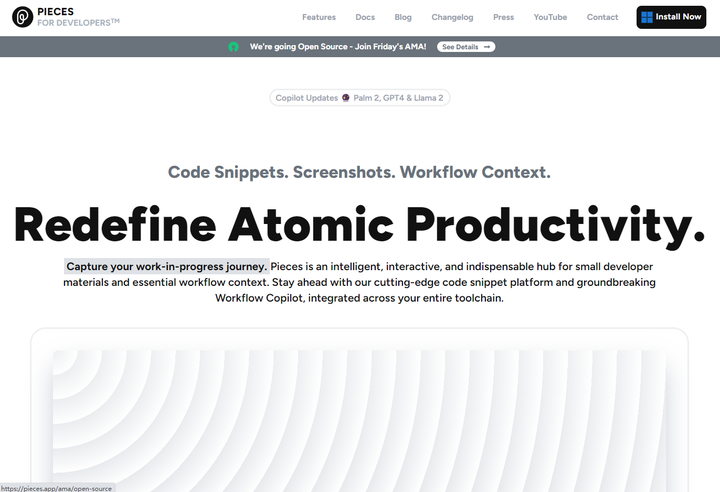Open the Copilot Updates pill link

(x=360, y=98)
